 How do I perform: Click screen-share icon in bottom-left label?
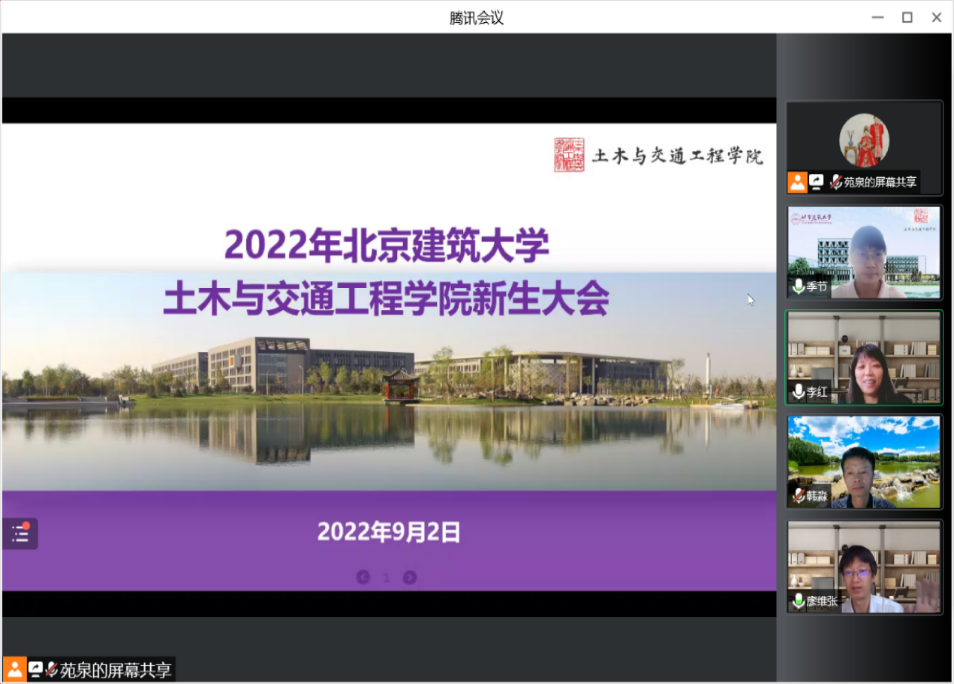36,670
